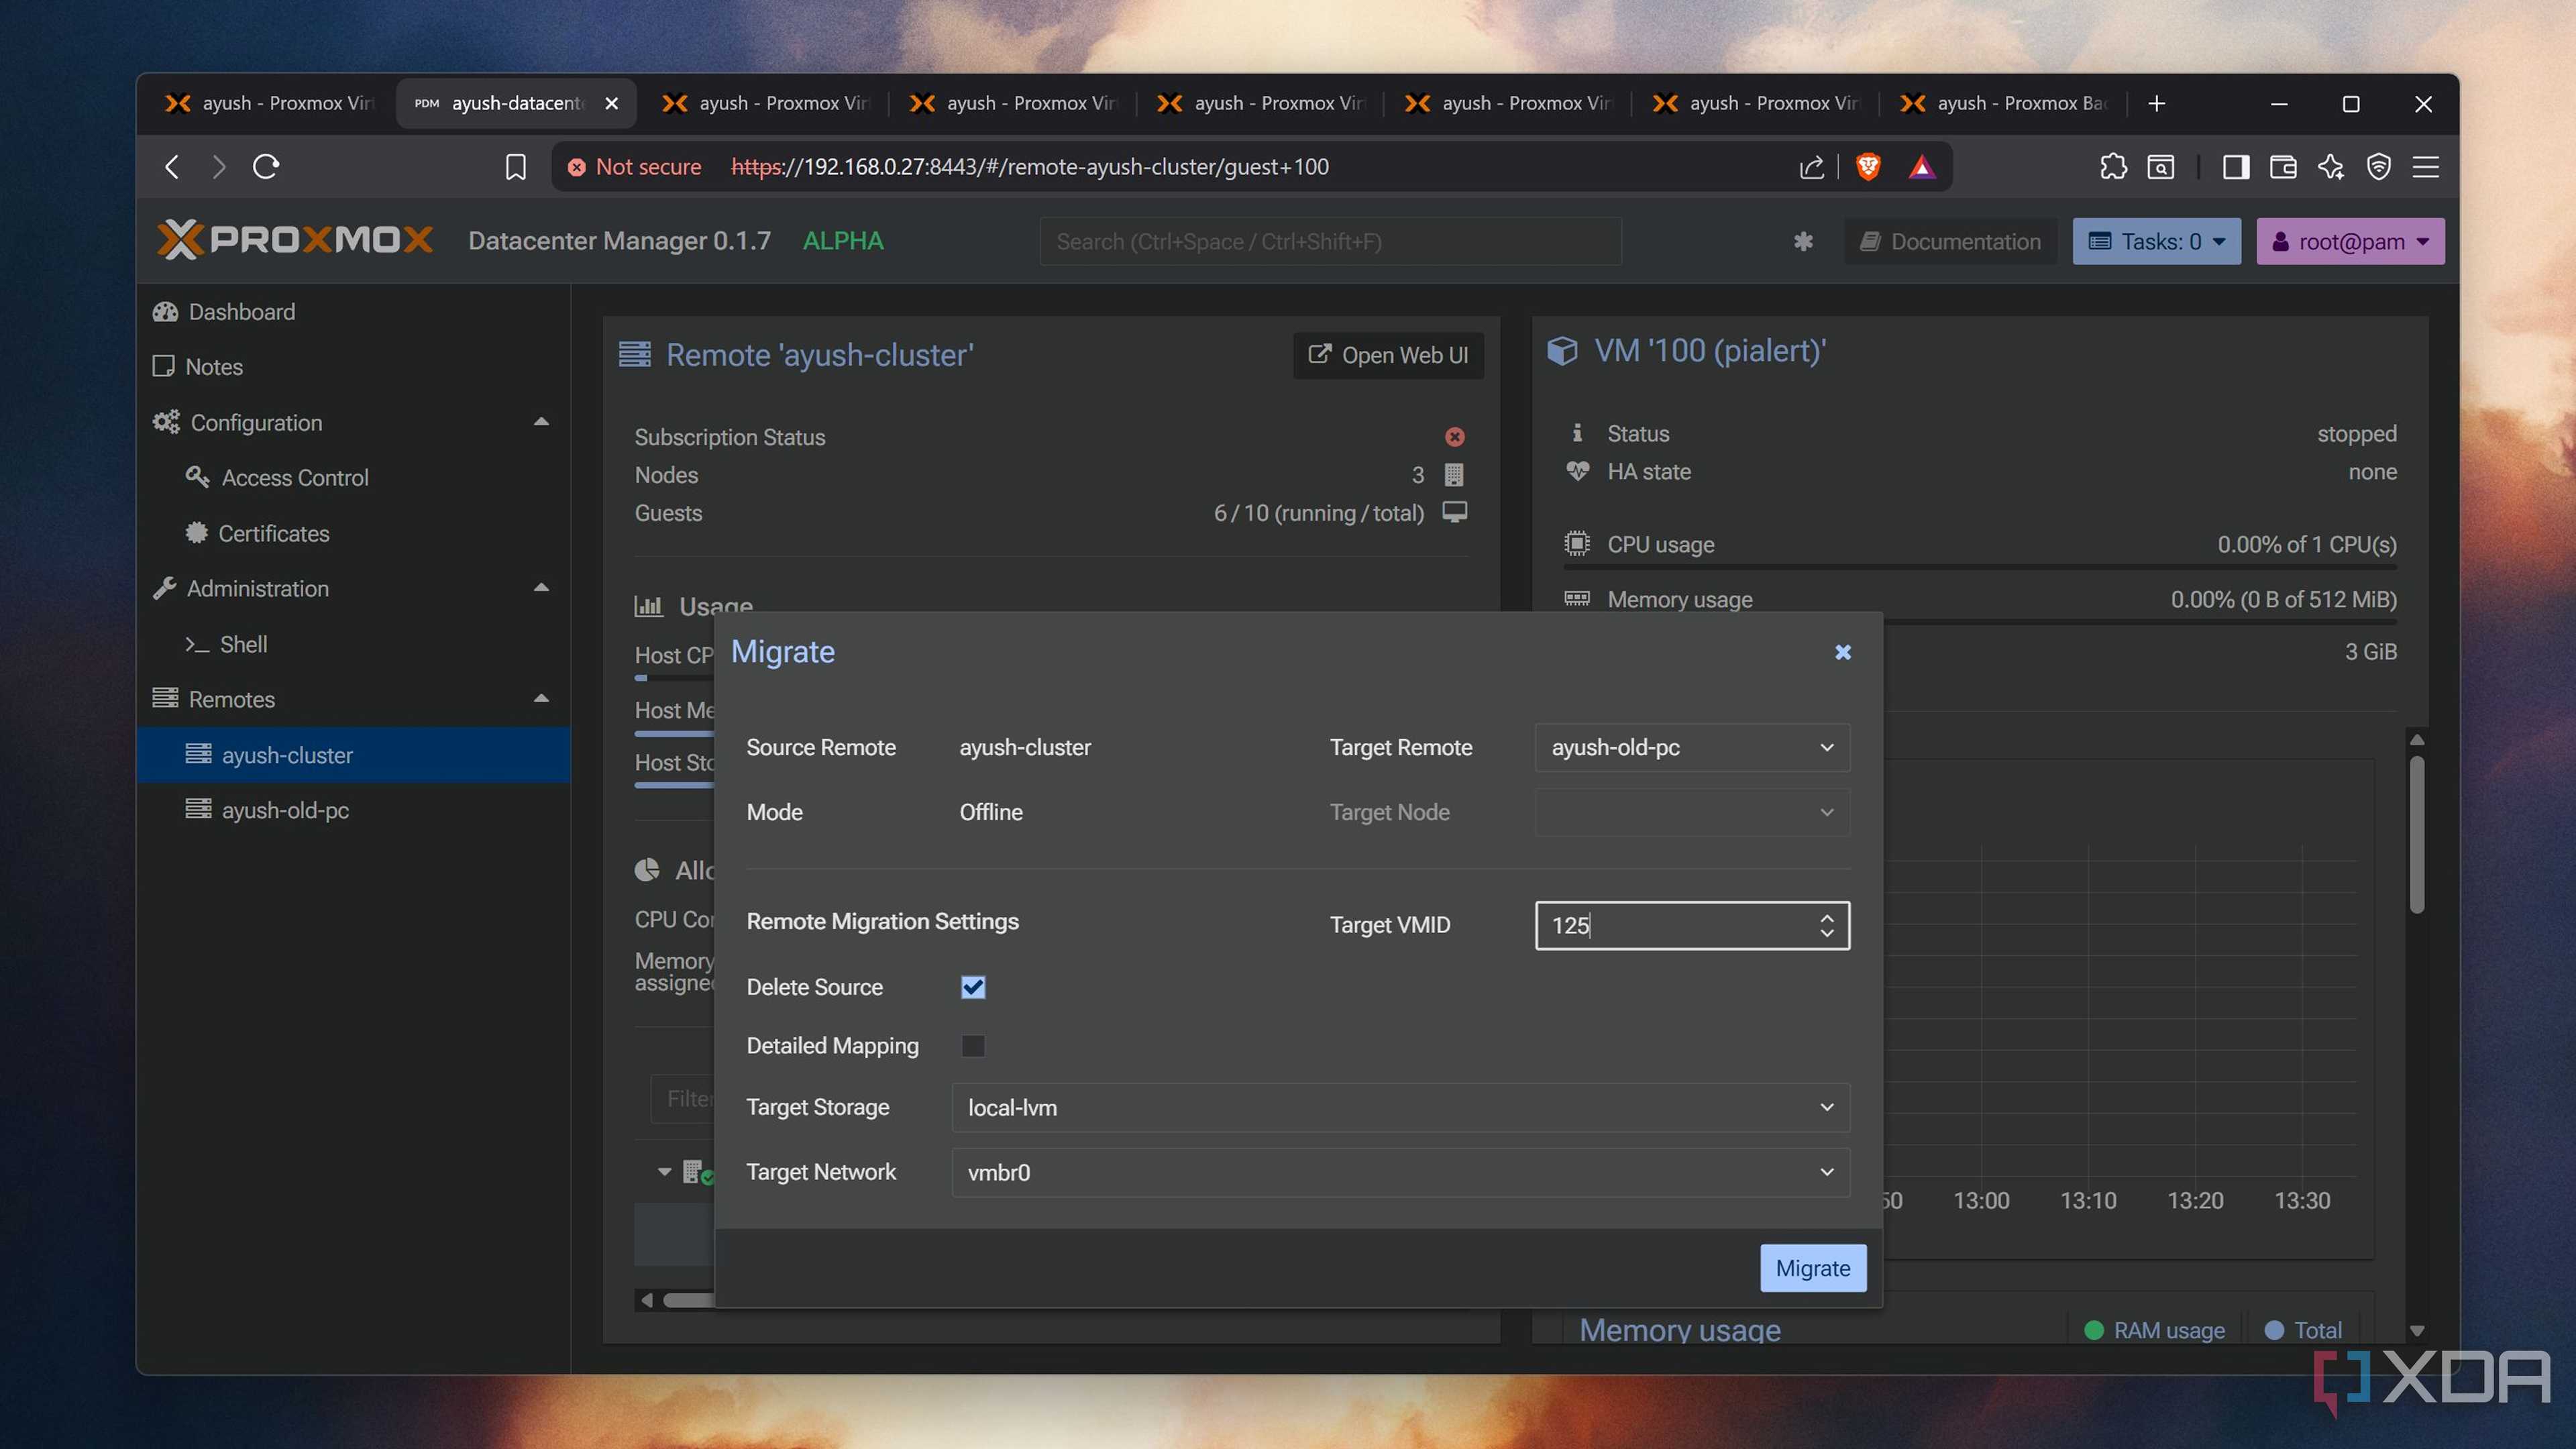
Task: Open the Target Network dropdown
Action: [x=1401, y=1172]
